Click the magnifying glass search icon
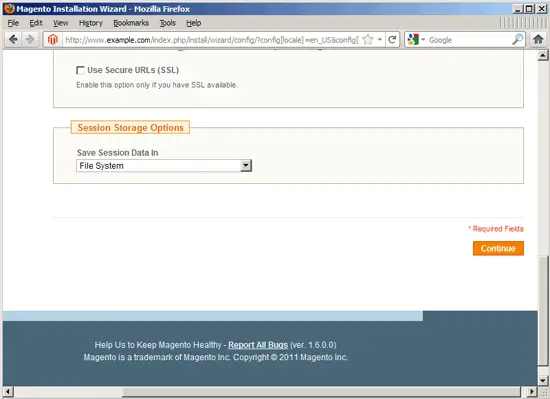Image resolution: width=550 pixels, height=399 pixels. [517, 39]
